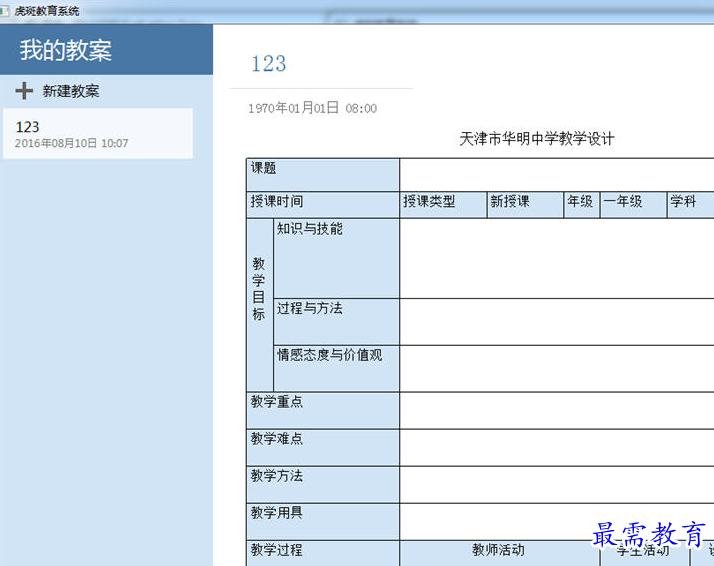
Task: Click the vertical 教学目标 cell
Action: pyautogui.click(x=260, y=305)
